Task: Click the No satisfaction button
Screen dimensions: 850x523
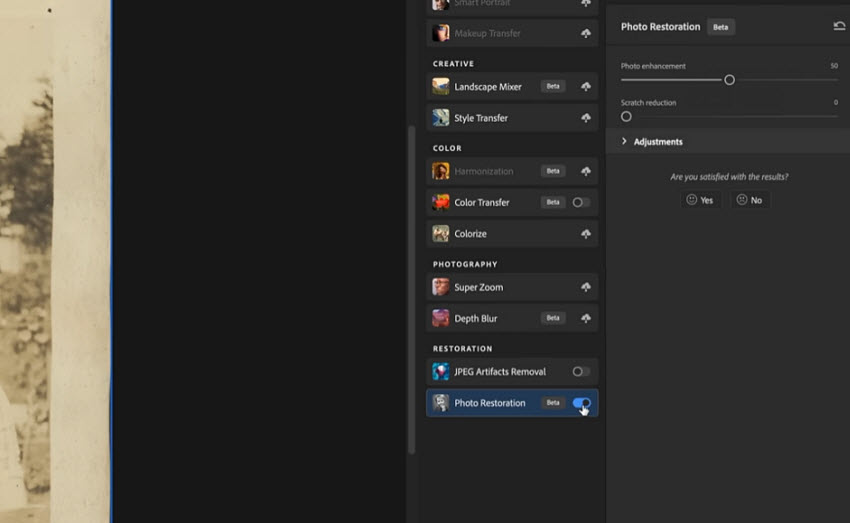Action: 748,200
